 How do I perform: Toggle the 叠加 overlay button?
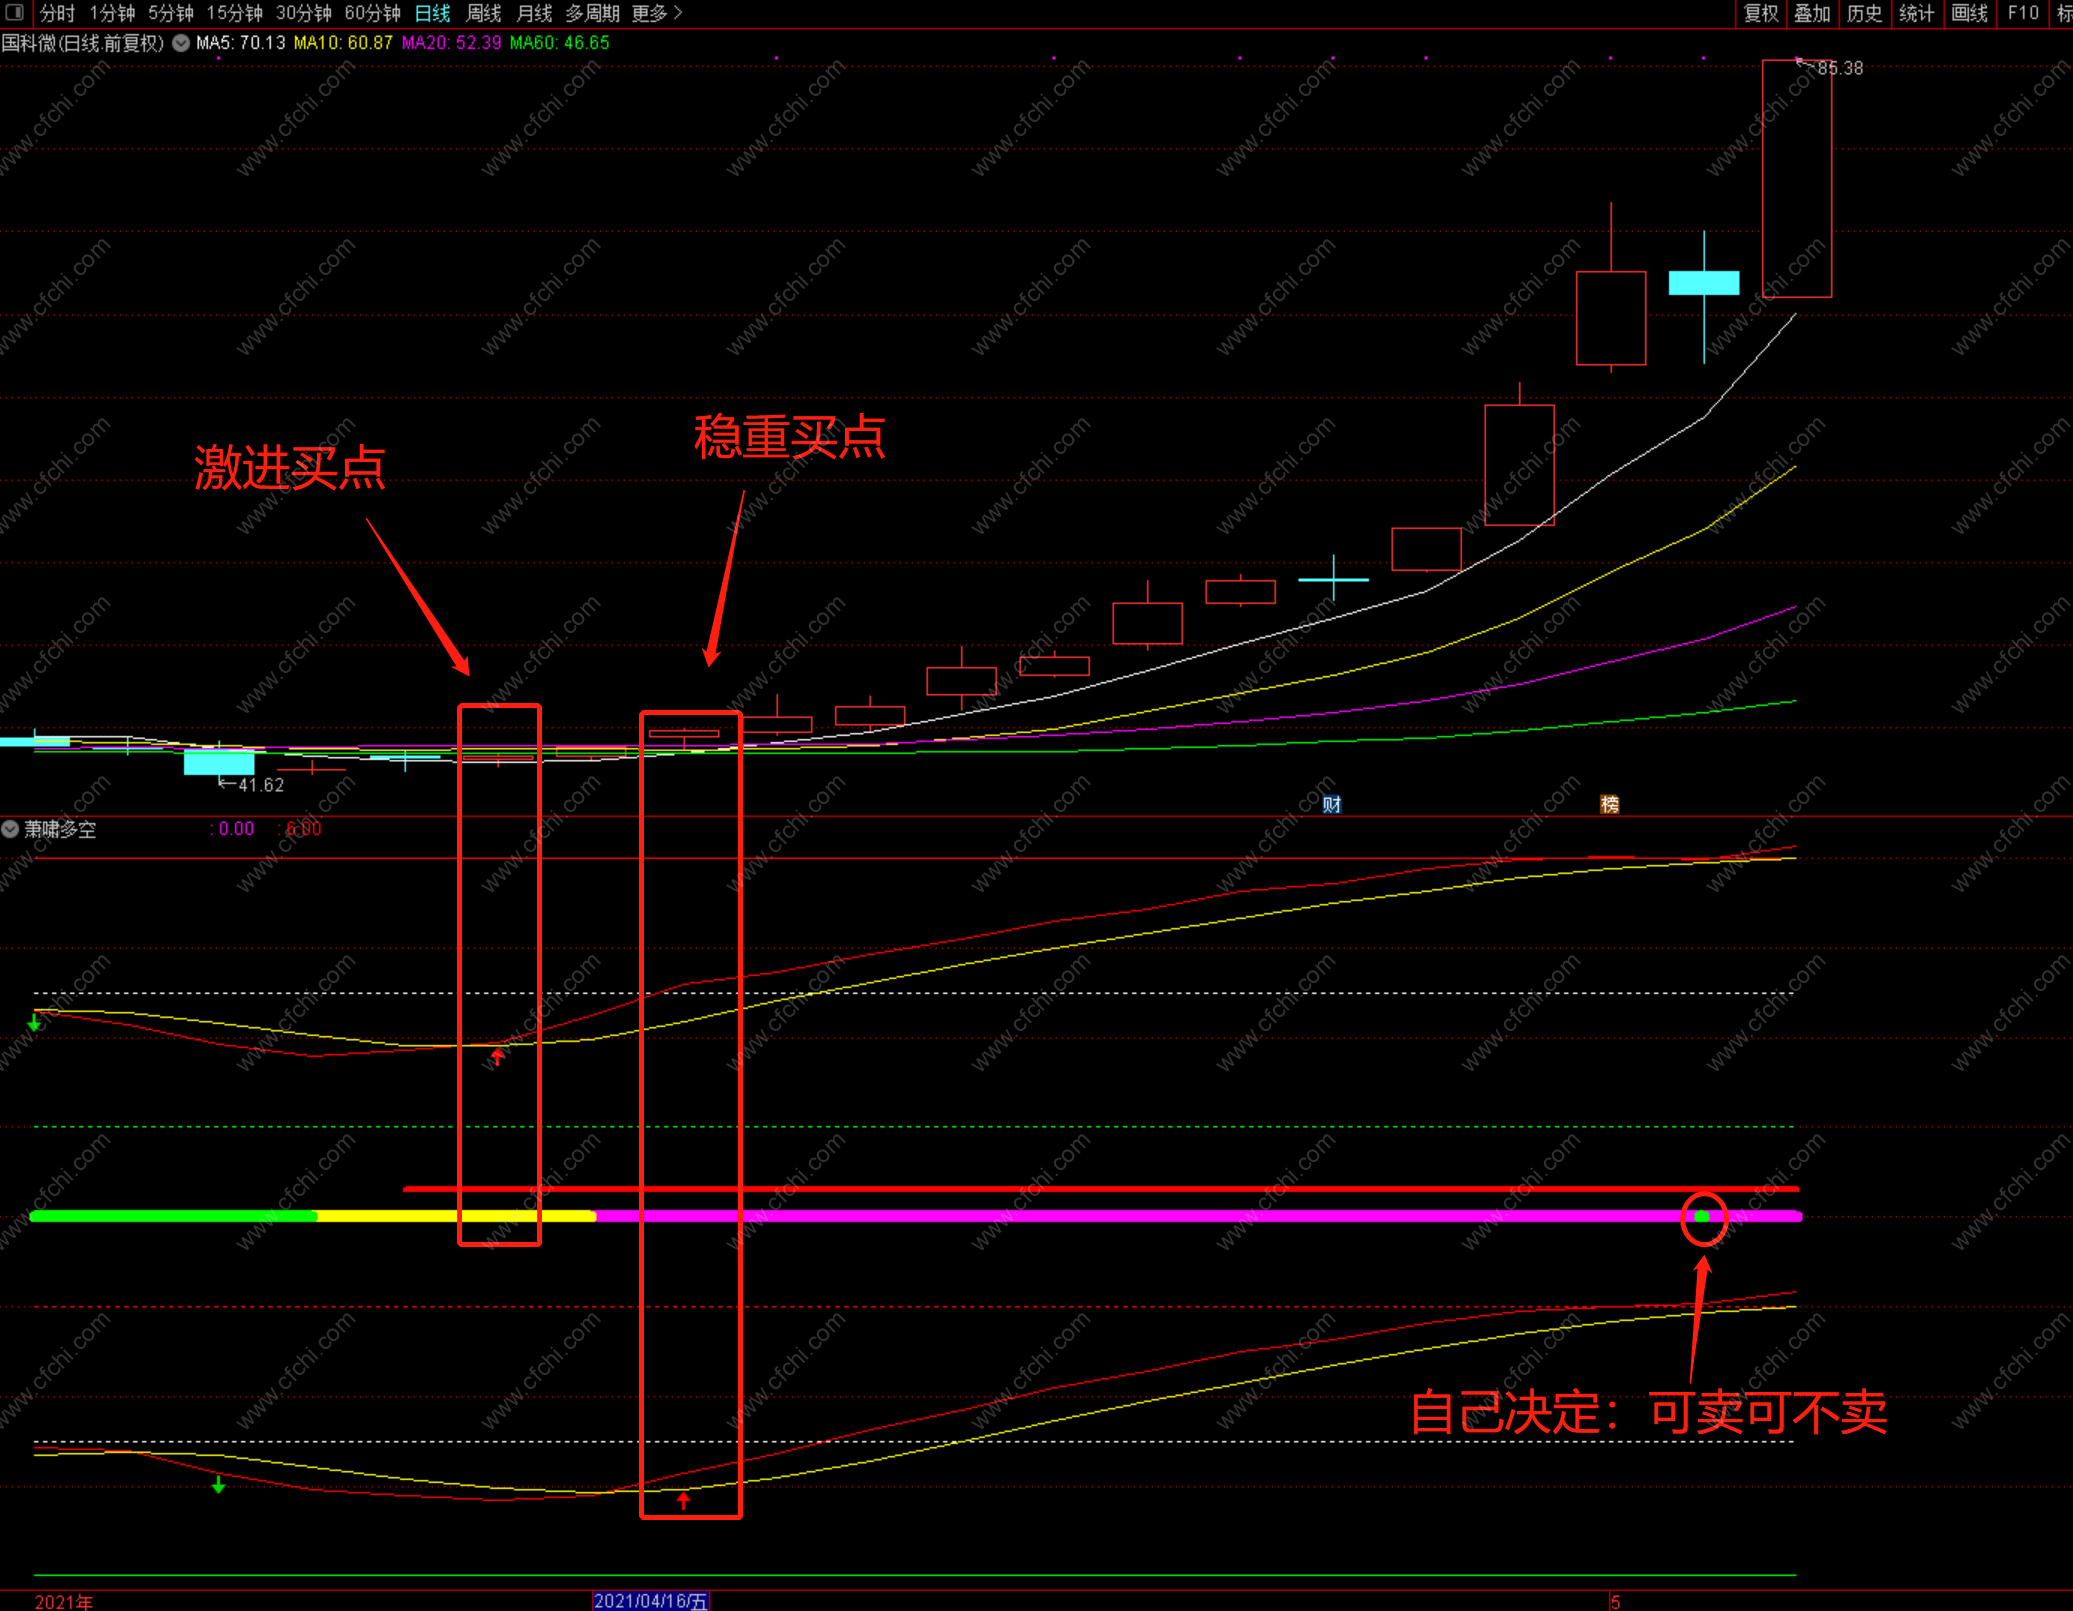click(x=1812, y=13)
